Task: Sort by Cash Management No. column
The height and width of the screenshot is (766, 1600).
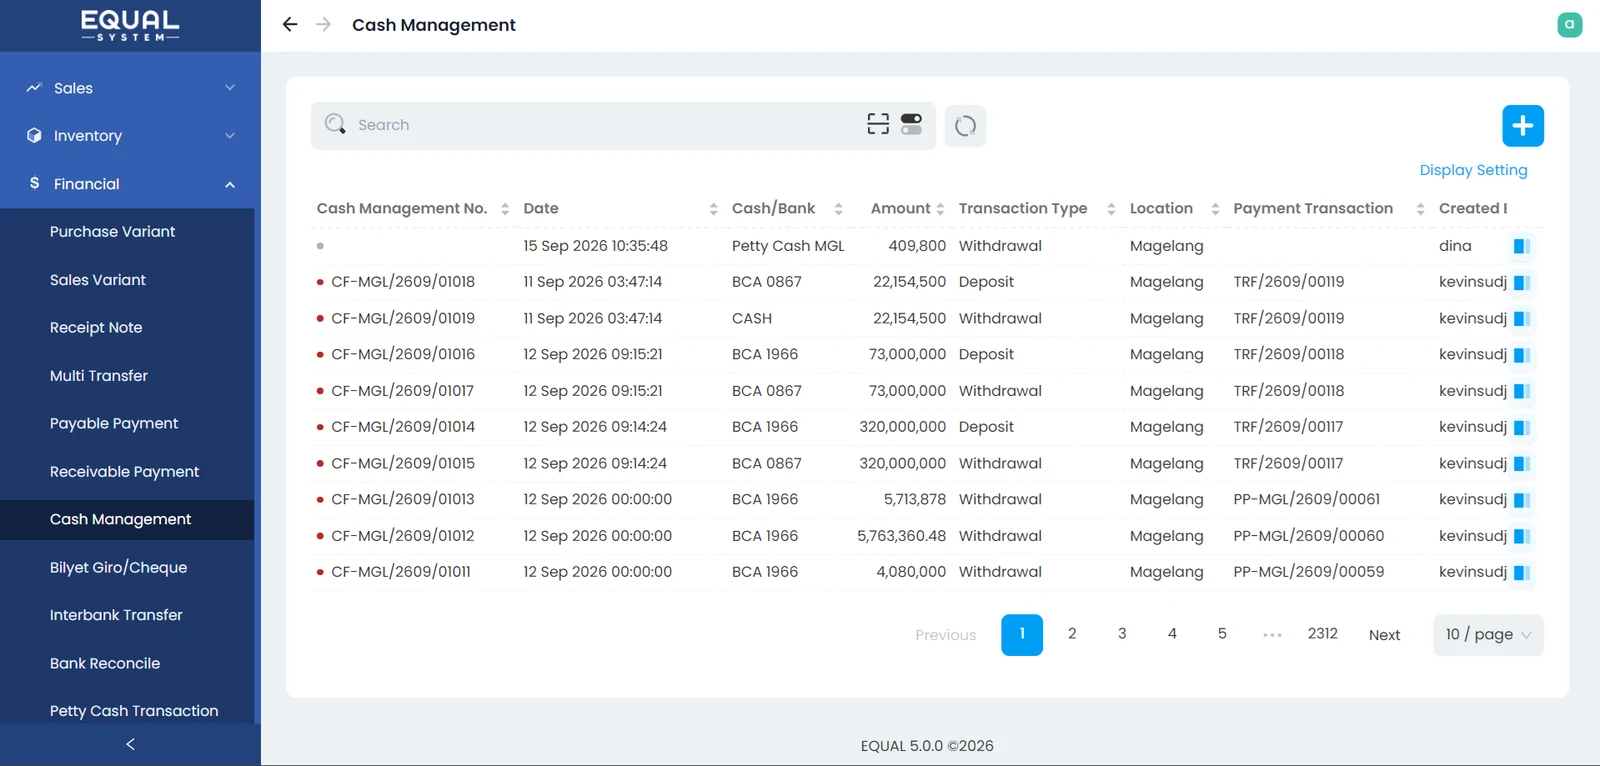Action: click(x=505, y=209)
